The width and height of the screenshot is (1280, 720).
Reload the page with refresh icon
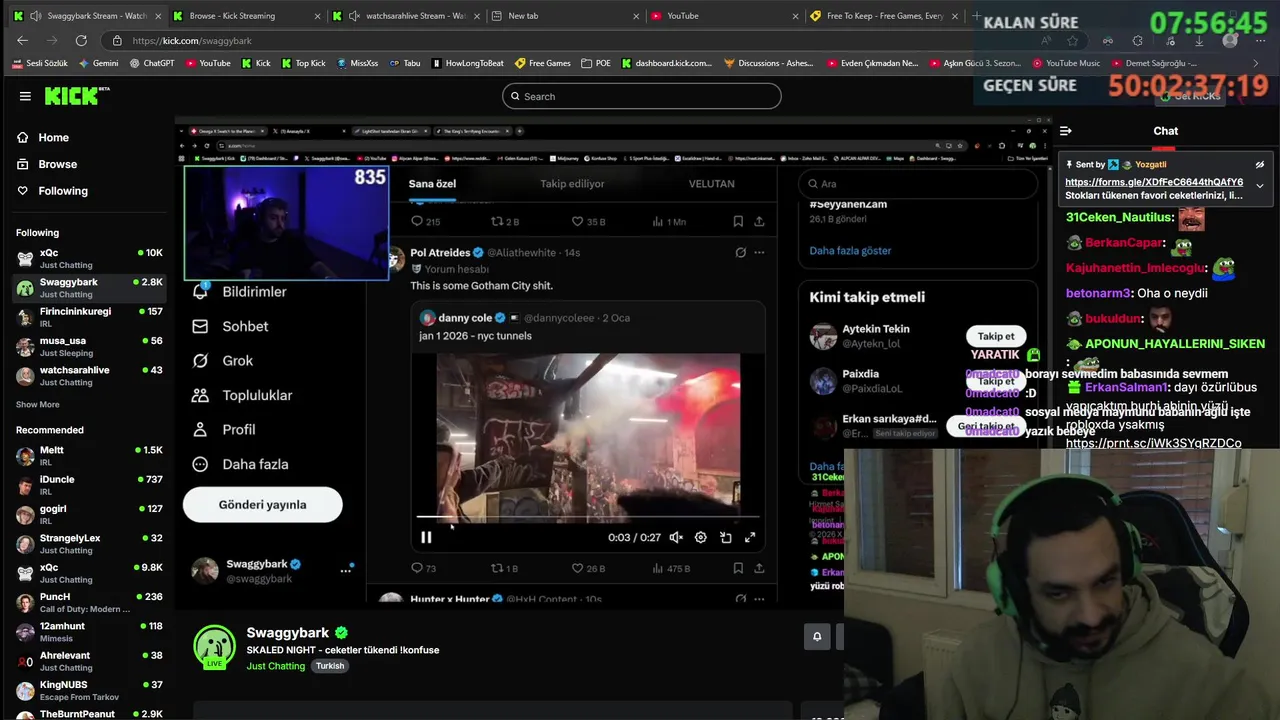81,41
